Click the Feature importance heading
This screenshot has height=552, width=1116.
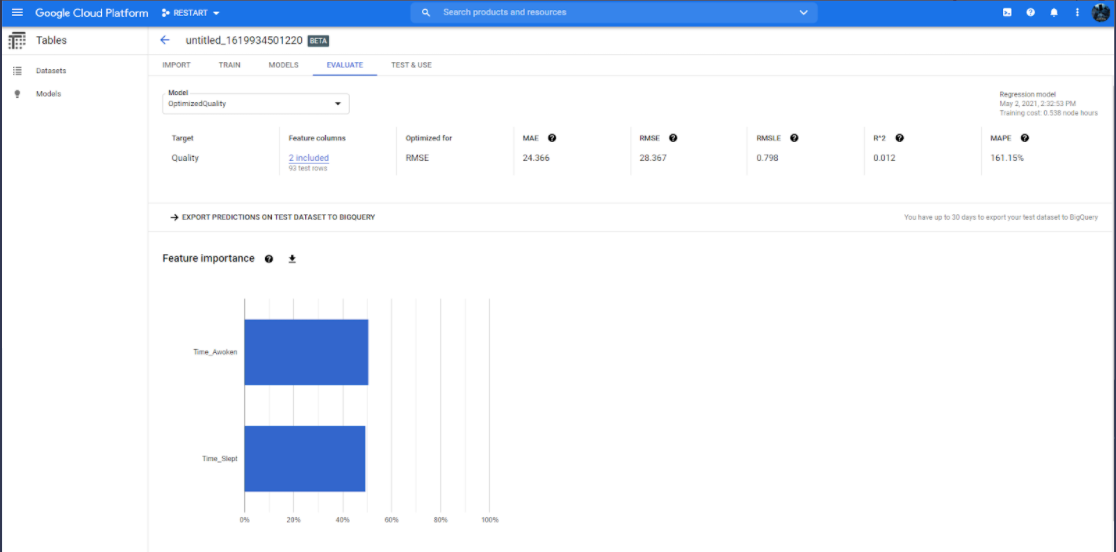click(209, 258)
